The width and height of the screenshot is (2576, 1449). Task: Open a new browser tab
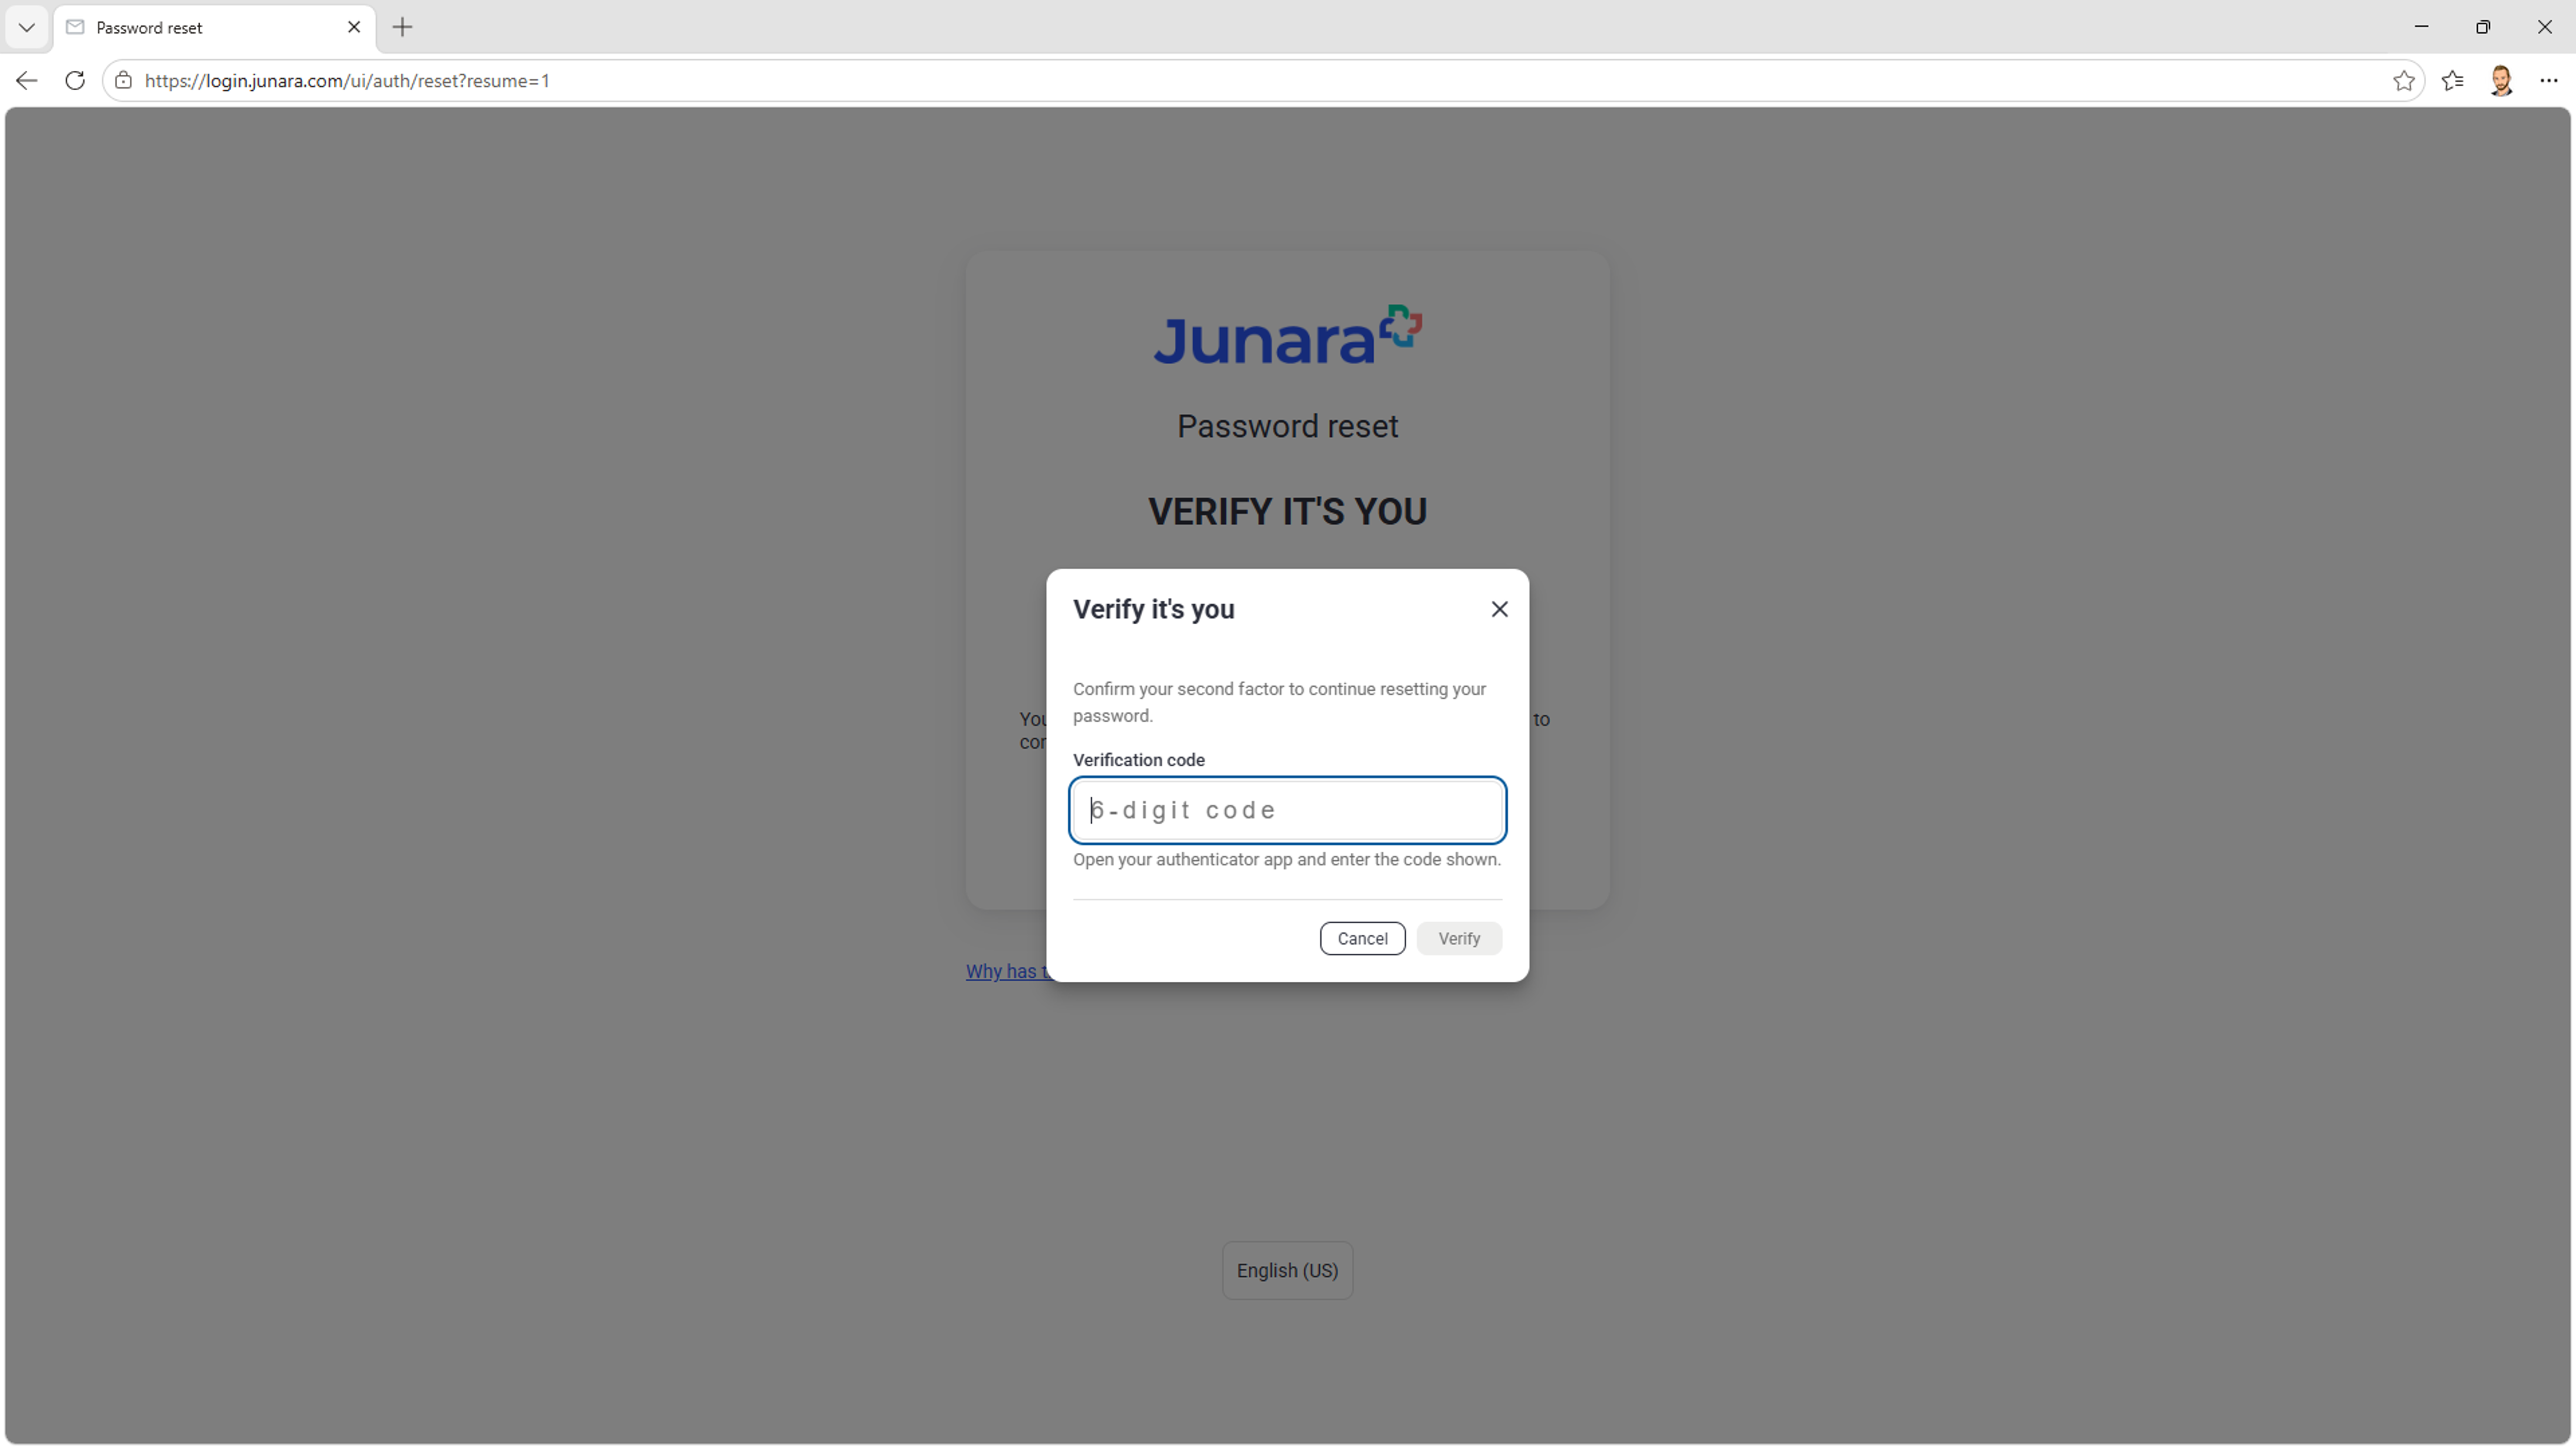[402, 27]
